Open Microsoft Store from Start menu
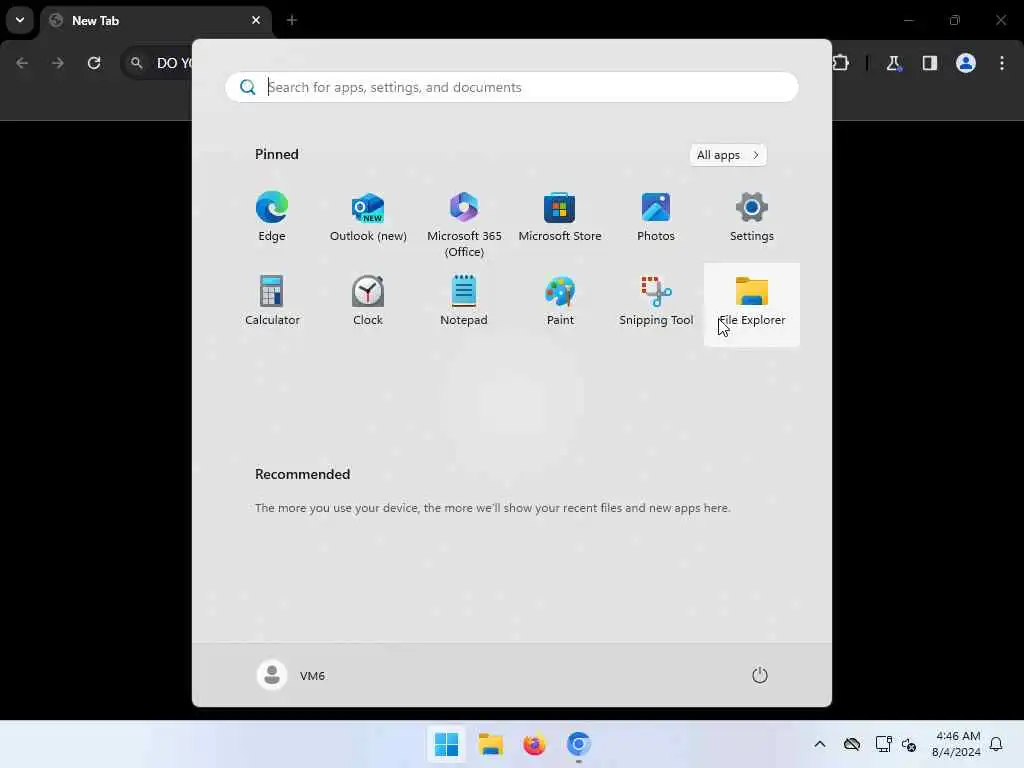The image size is (1024, 768). click(560, 217)
